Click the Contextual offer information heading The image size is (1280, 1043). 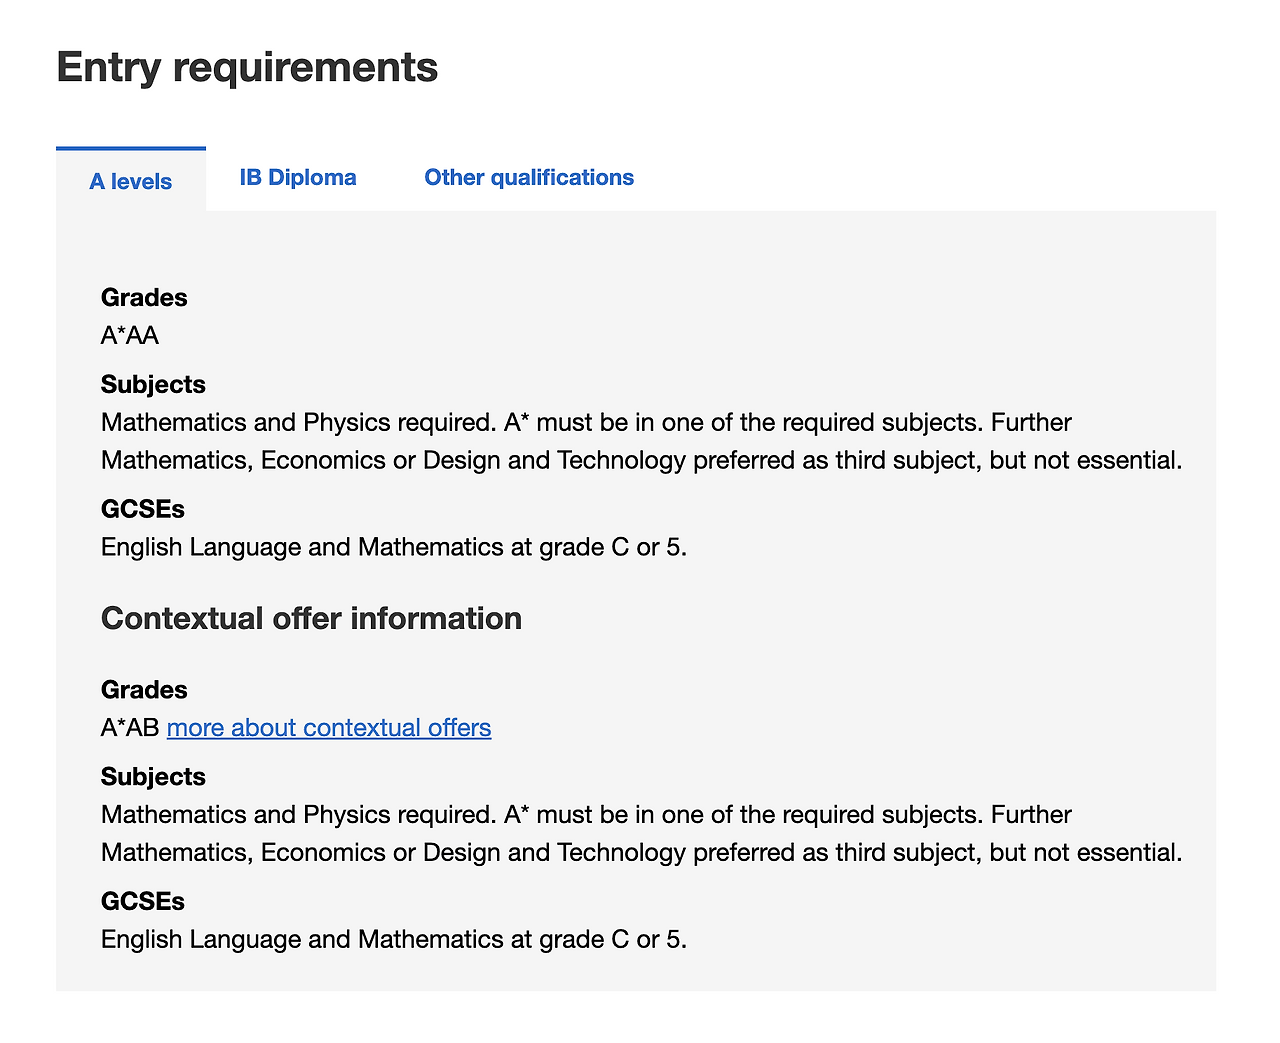click(311, 618)
